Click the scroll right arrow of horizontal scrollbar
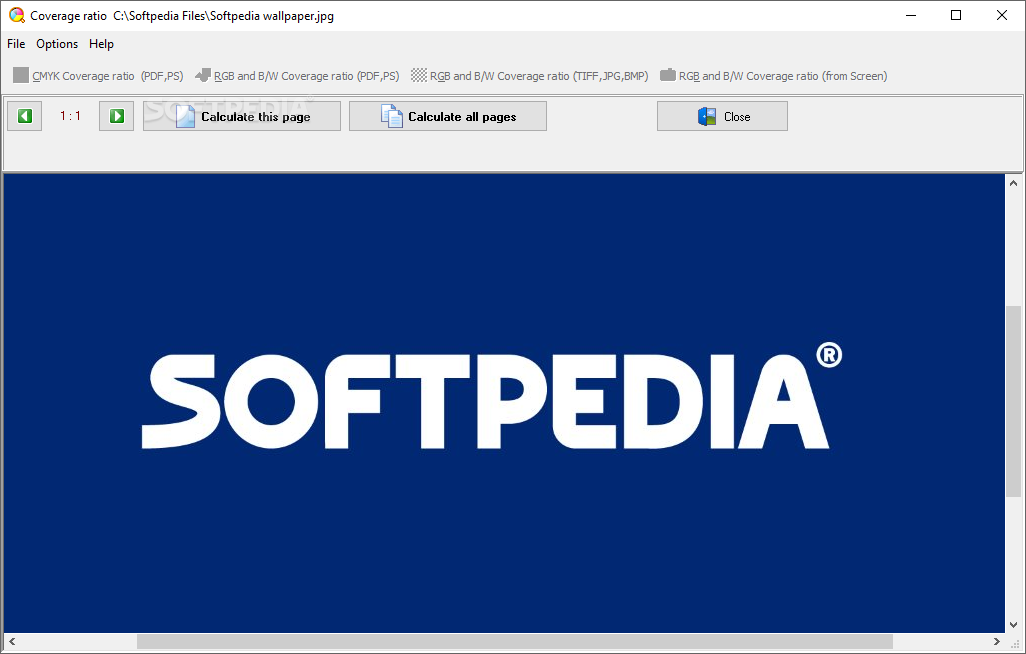The image size is (1026, 654). [997, 642]
